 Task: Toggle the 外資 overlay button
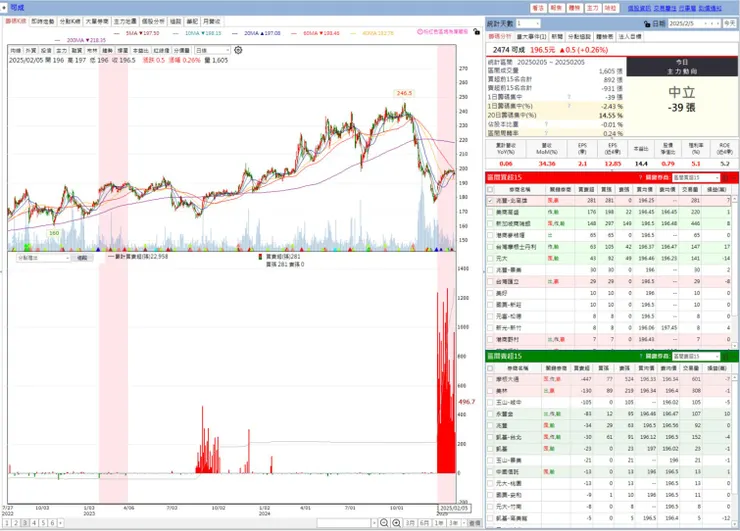tap(31, 50)
